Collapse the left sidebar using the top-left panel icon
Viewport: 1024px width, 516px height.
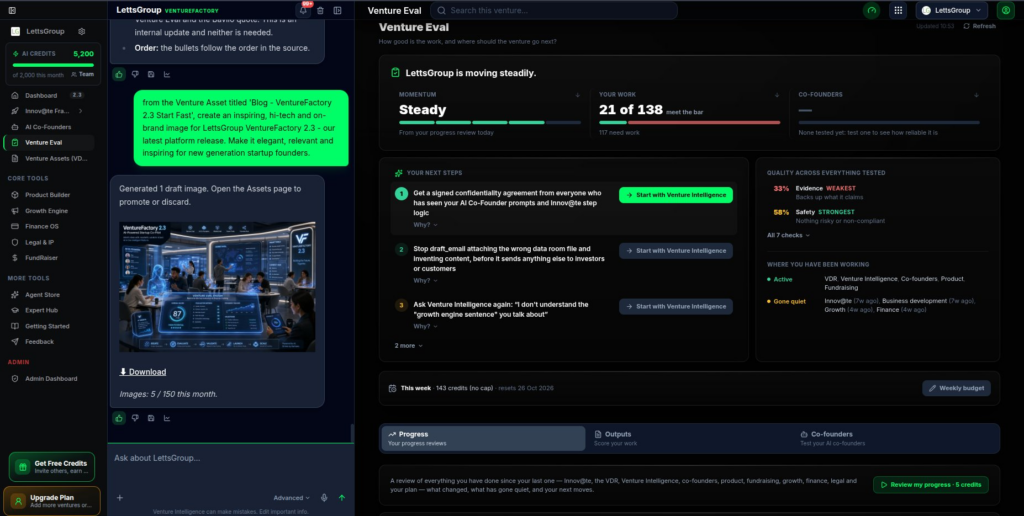[12, 10]
